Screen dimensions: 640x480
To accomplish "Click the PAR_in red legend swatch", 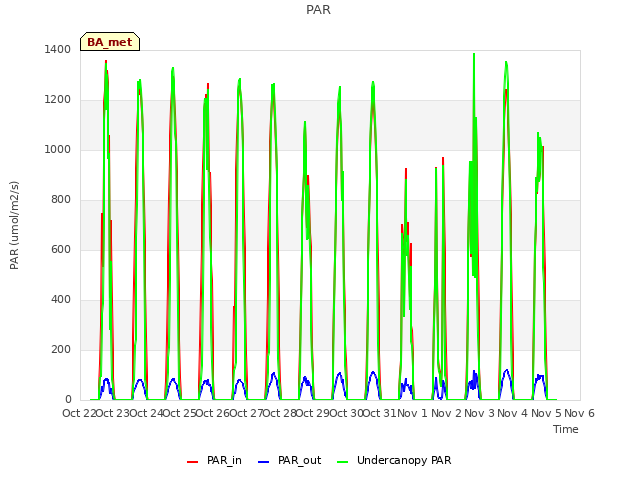I will click(x=192, y=462).
